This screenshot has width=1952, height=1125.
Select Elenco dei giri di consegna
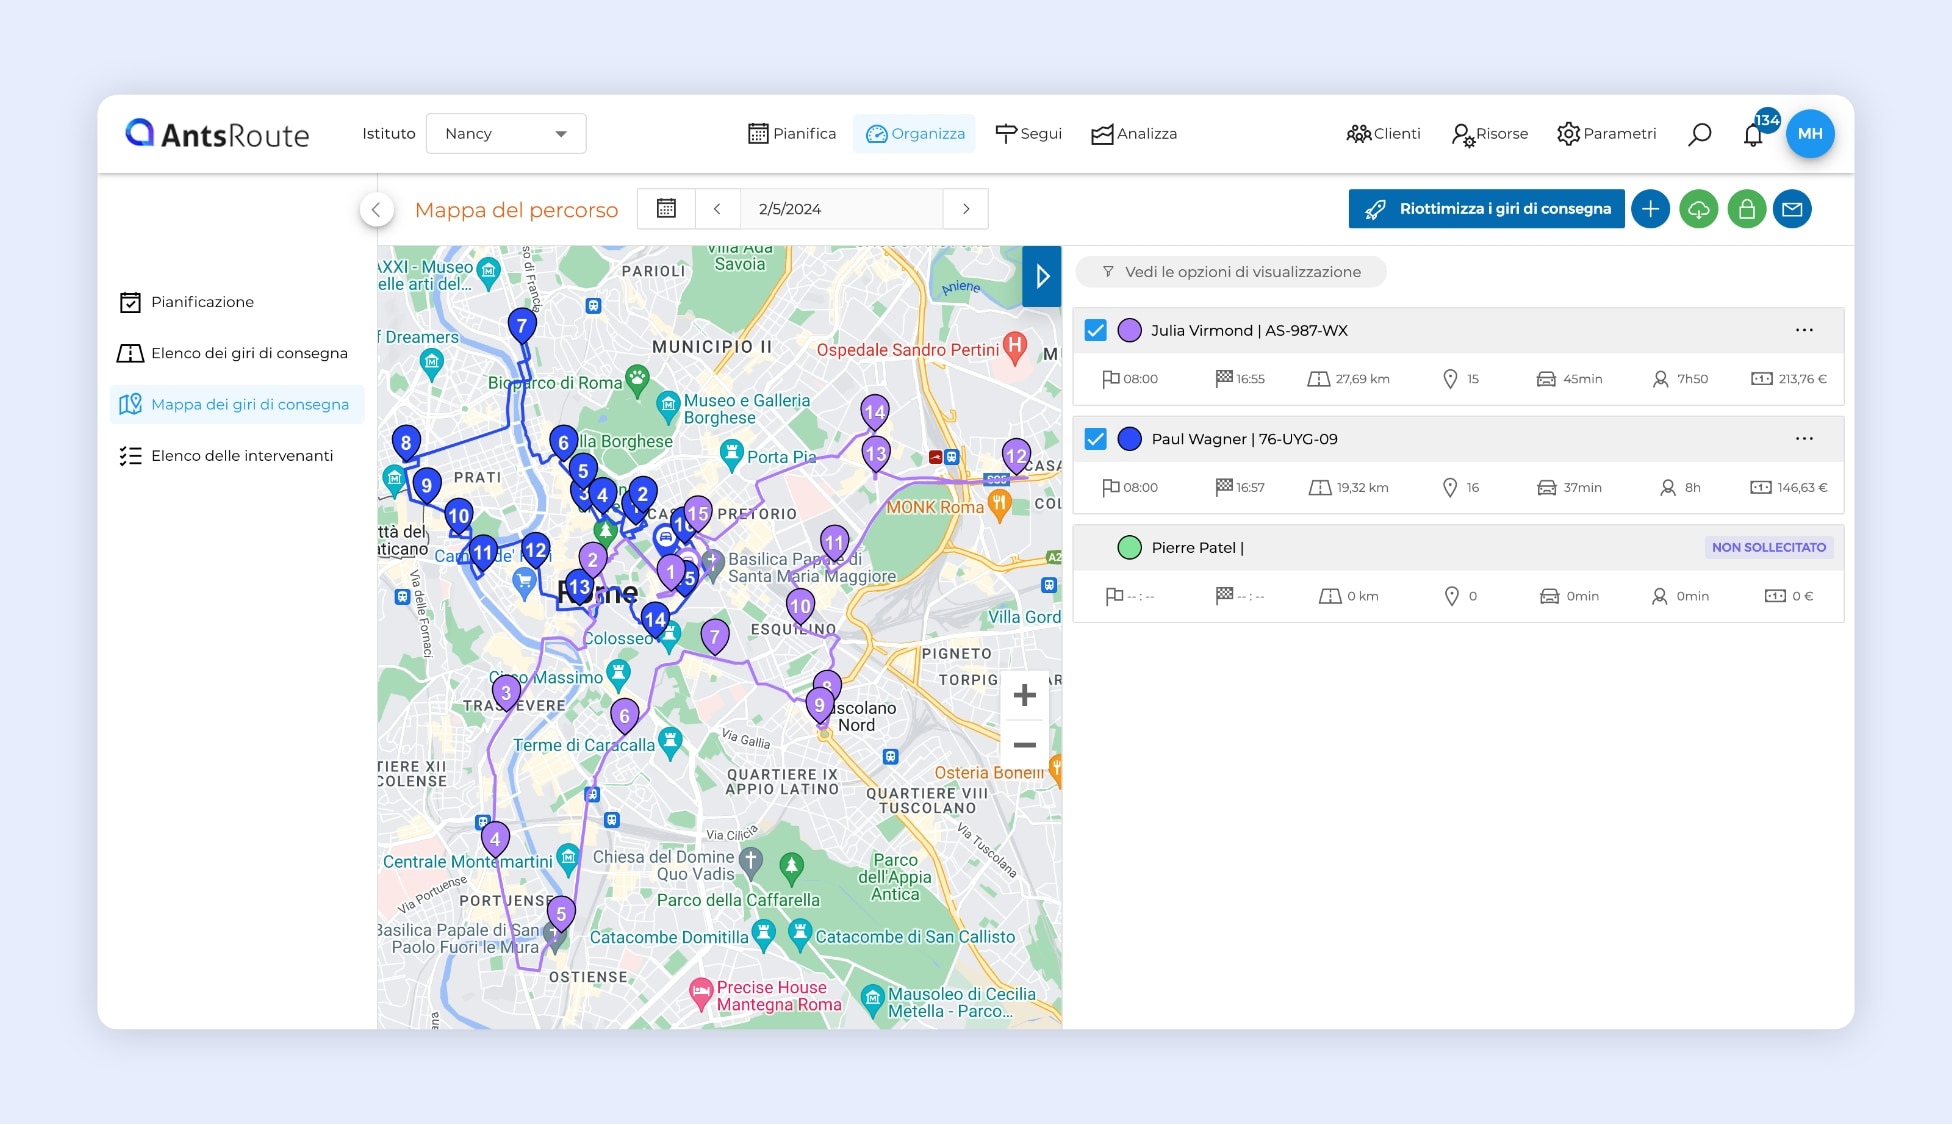point(249,353)
